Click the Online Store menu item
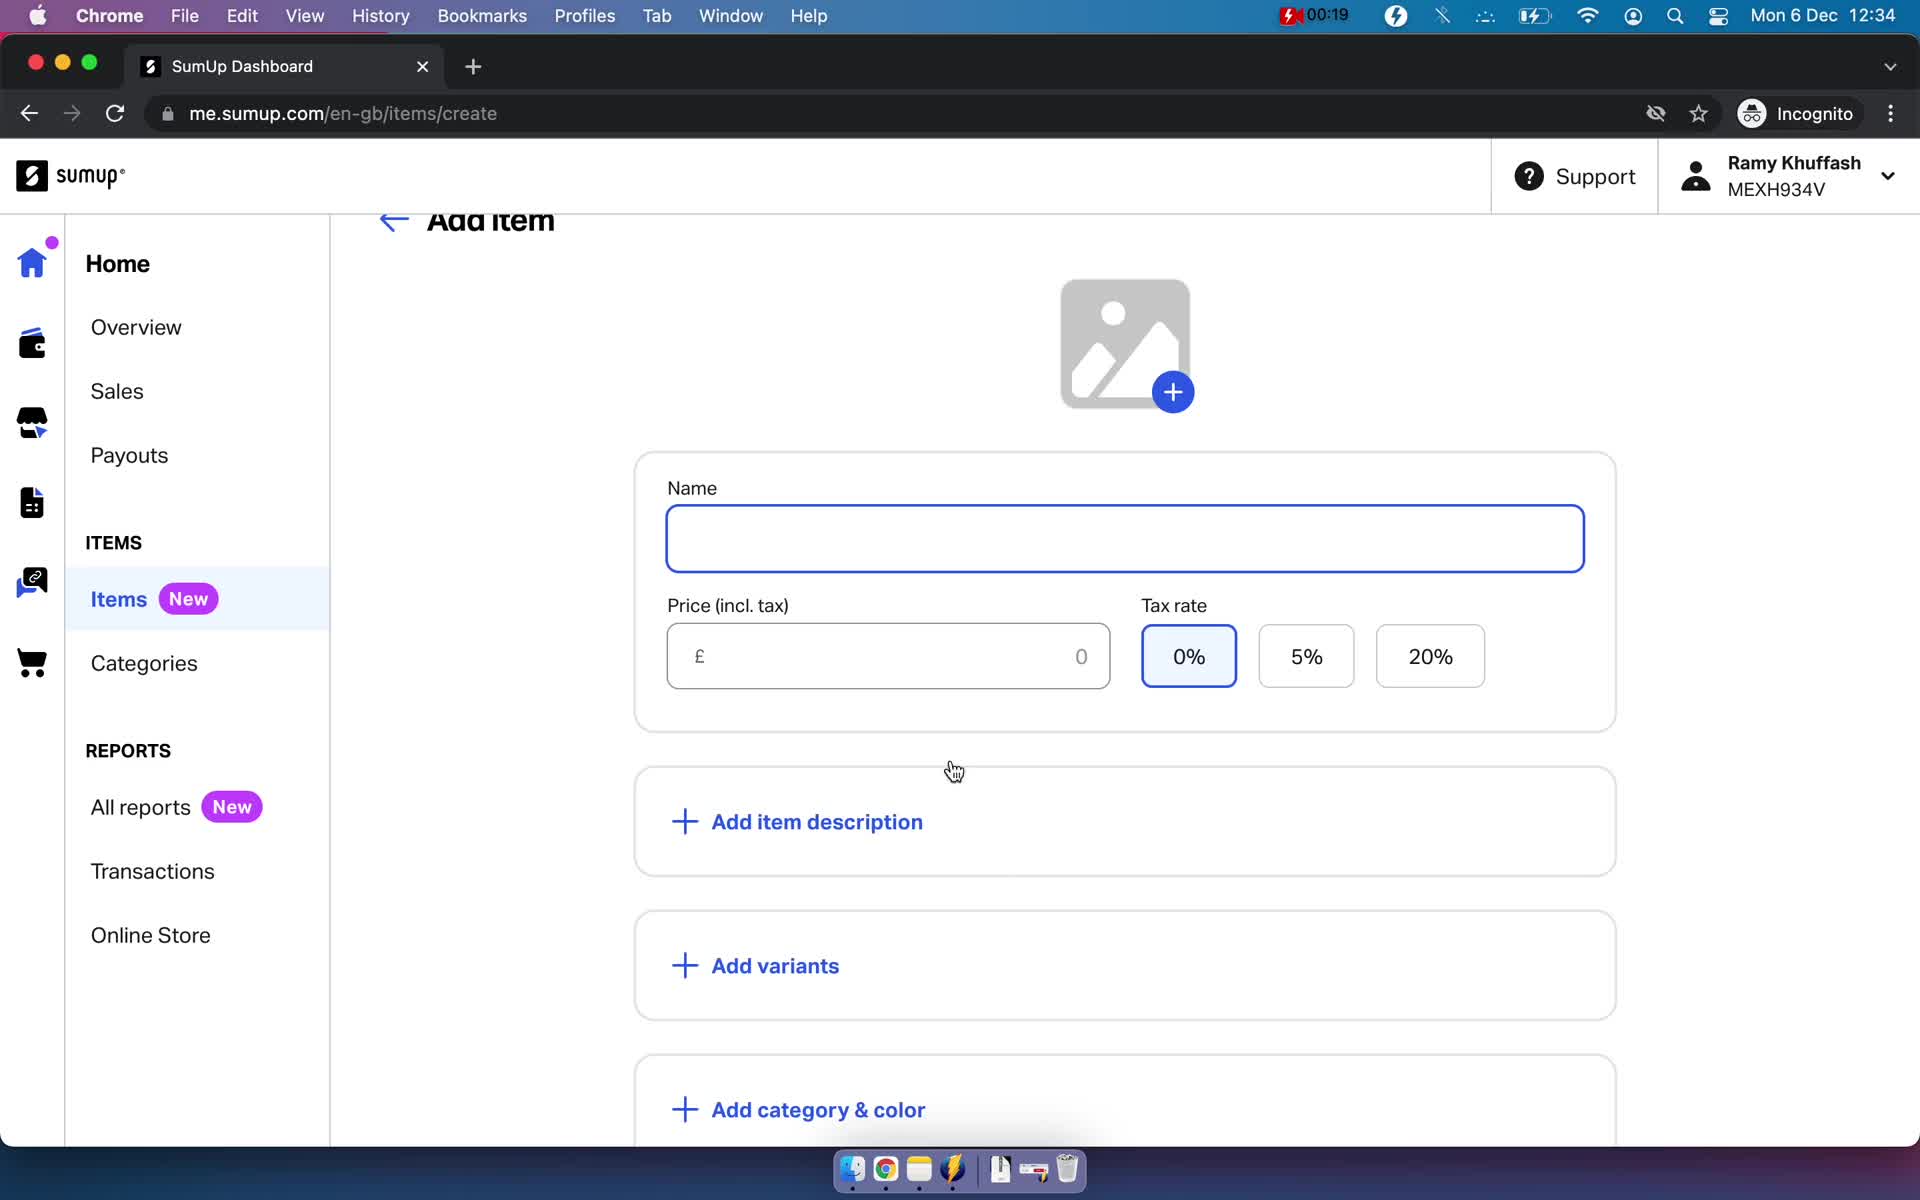Image resolution: width=1920 pixels, height=1200 pixels. [149, 935]
